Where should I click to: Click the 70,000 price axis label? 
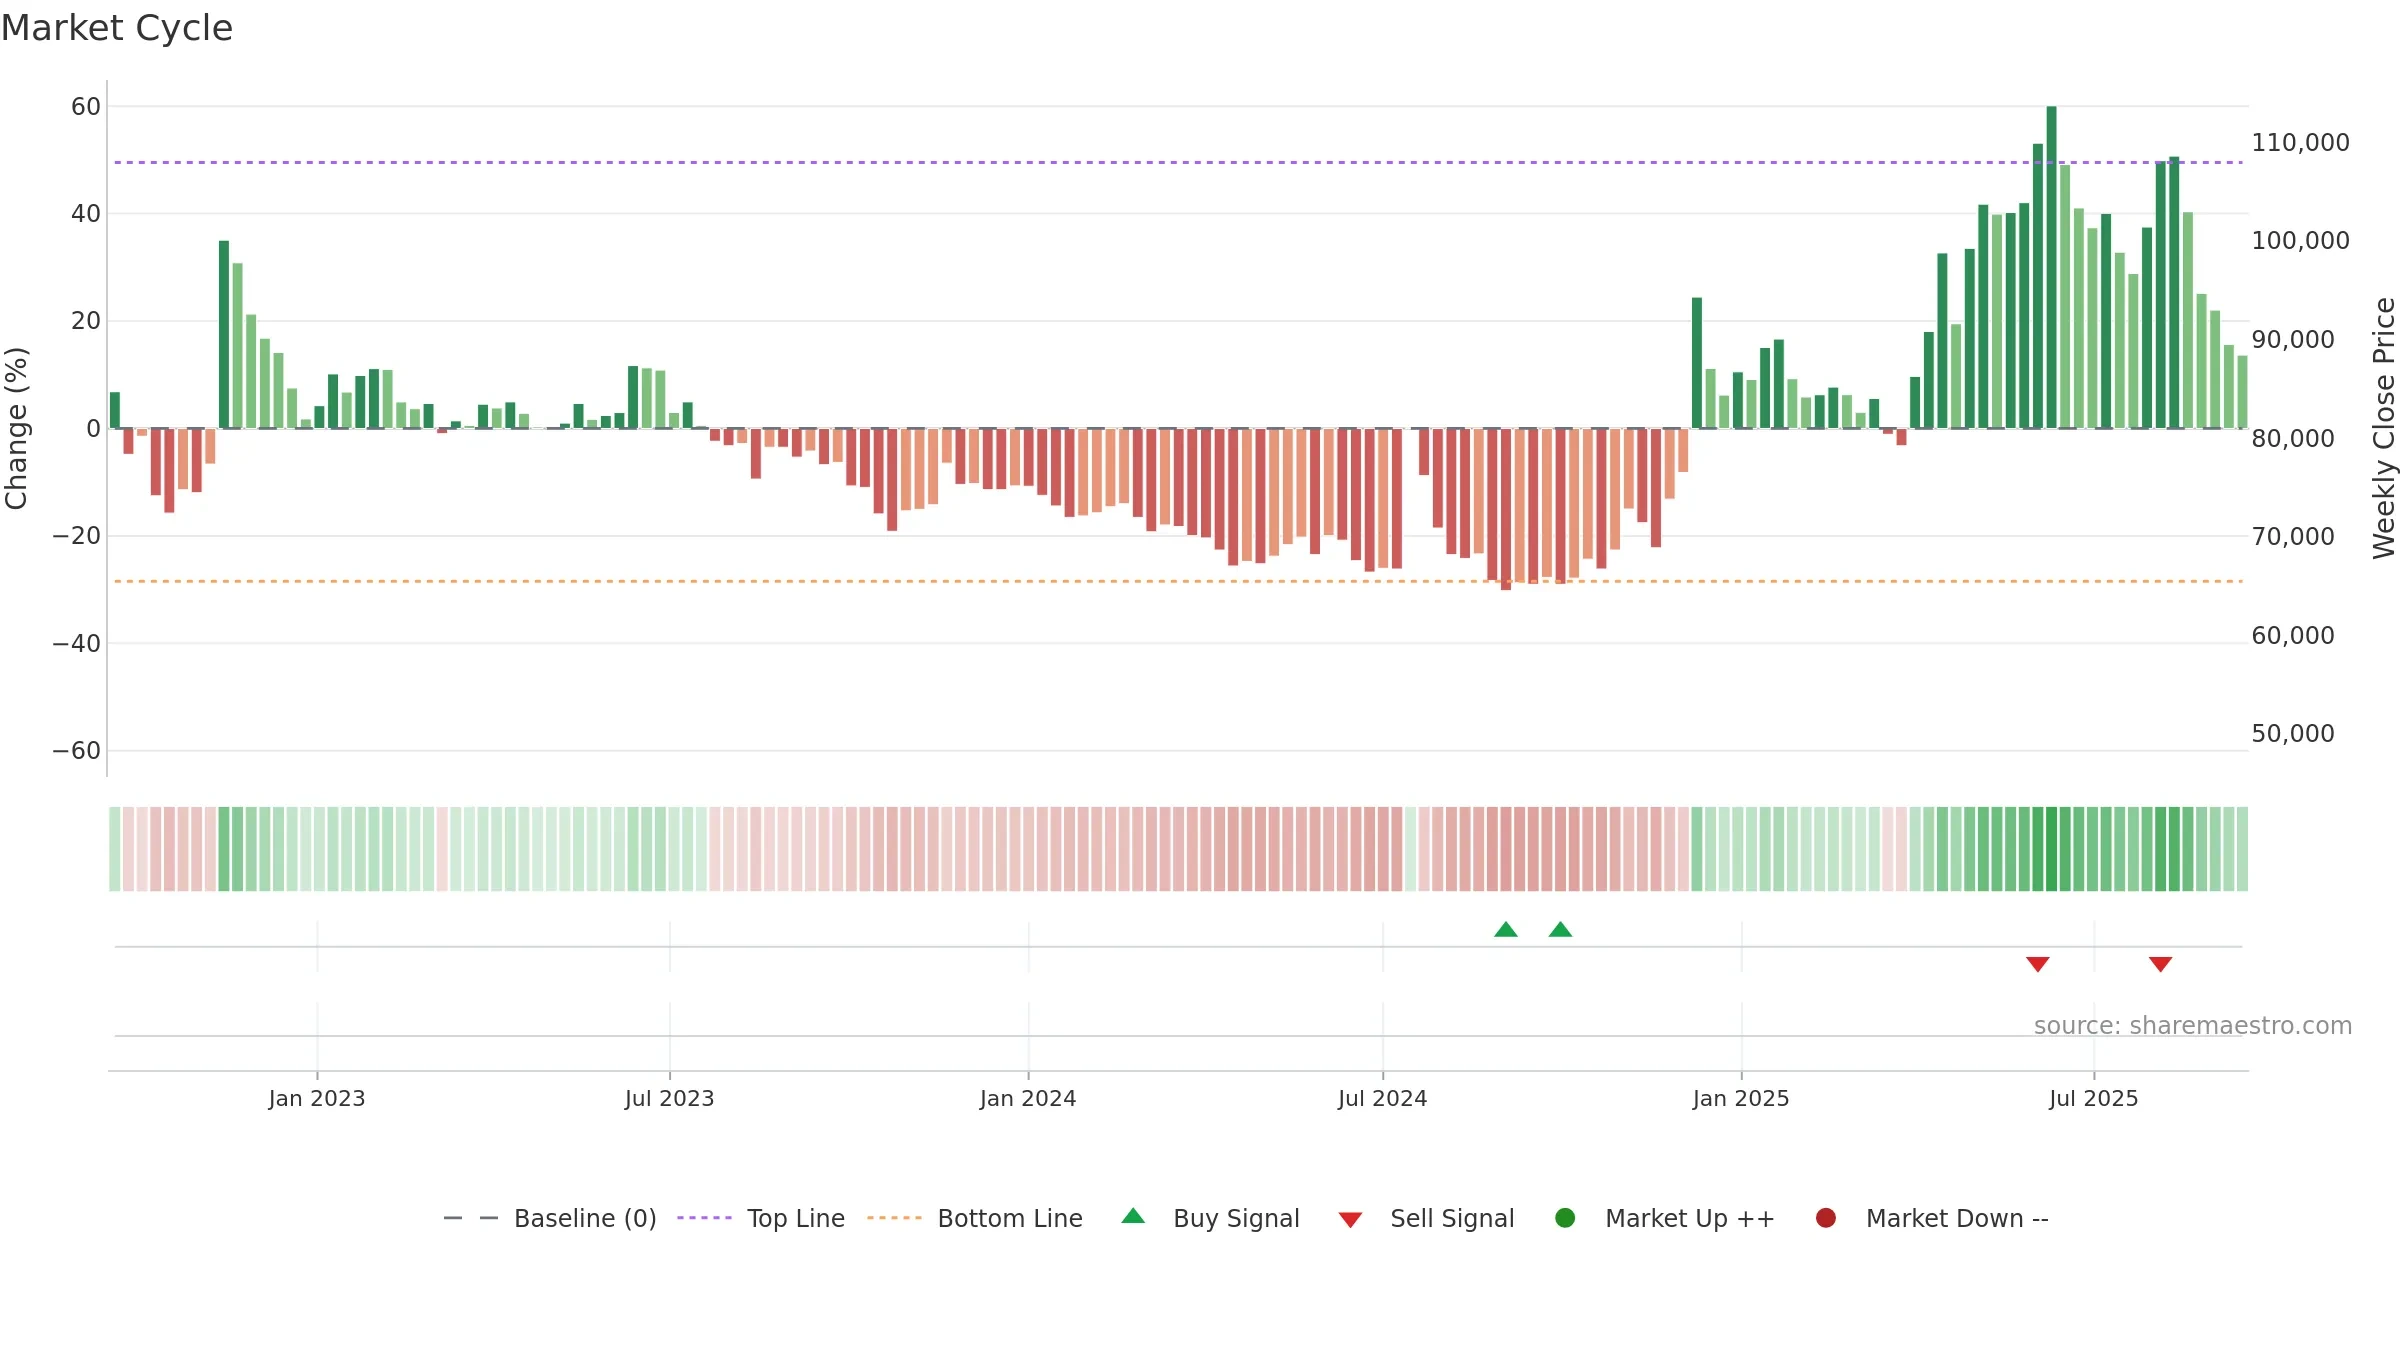2293,537
